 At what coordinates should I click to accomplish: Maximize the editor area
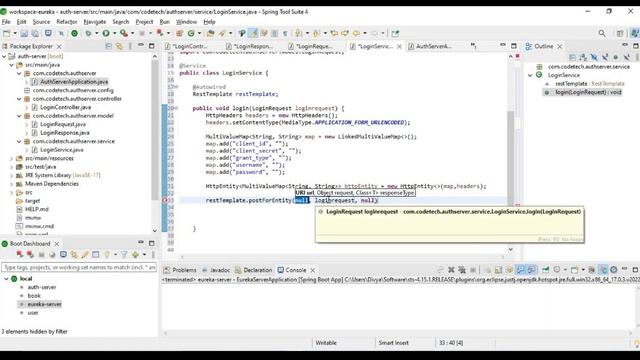click(513, 46)
